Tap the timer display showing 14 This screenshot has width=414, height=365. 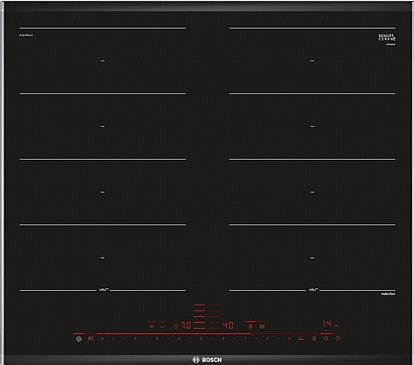327,323
